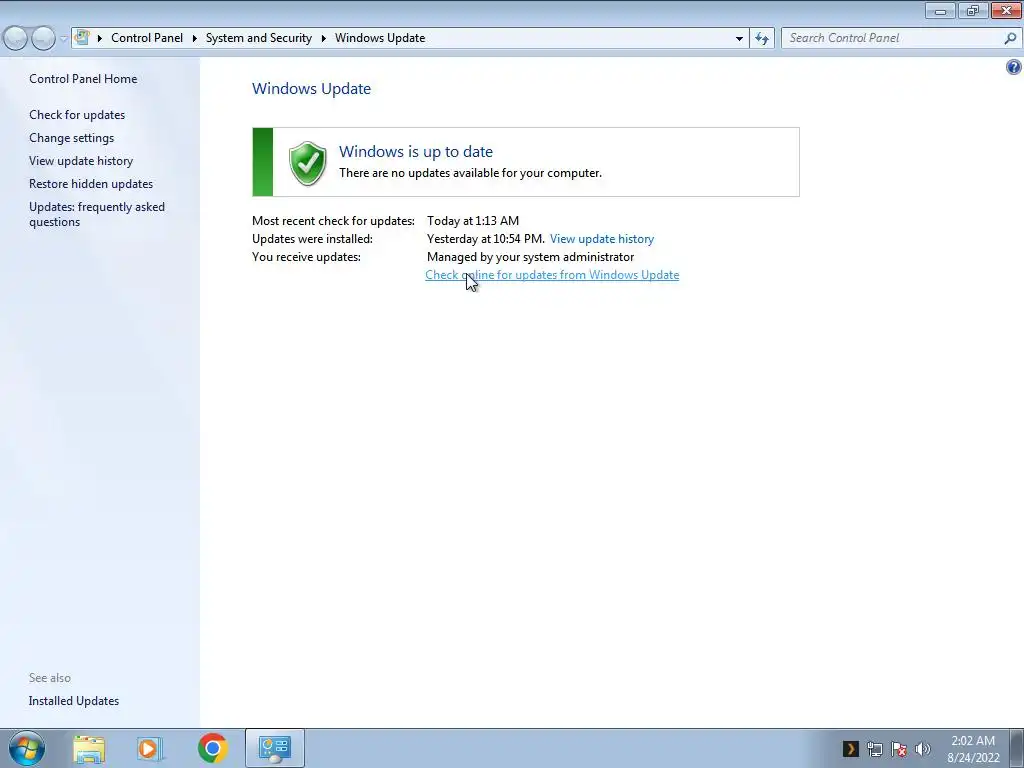The image size is (1024, 768).
Task: Close the Windows Update window
Action: [x=1006, y=10]
